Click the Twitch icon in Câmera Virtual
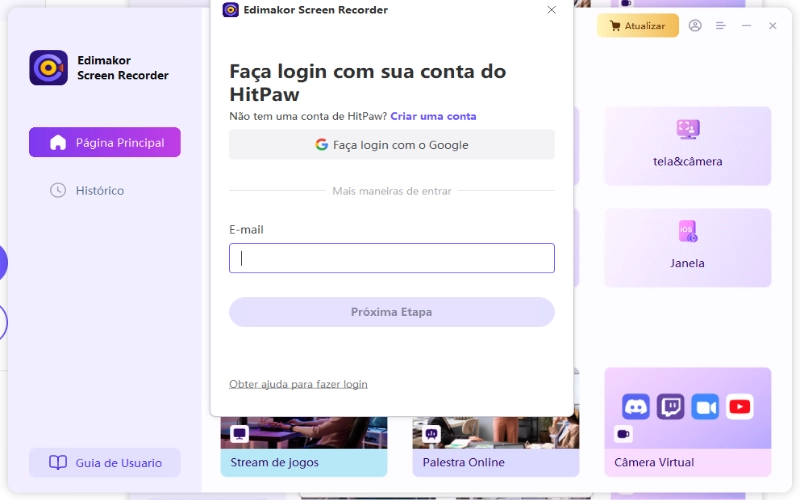800x500 pixels. coord(670,406)
